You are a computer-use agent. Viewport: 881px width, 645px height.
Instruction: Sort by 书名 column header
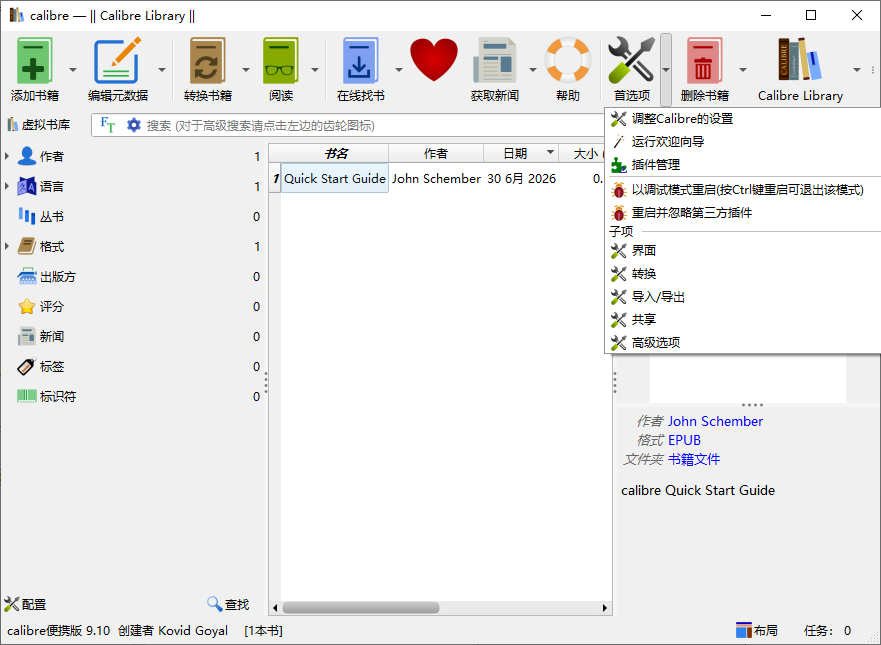(x=335, y=153)
